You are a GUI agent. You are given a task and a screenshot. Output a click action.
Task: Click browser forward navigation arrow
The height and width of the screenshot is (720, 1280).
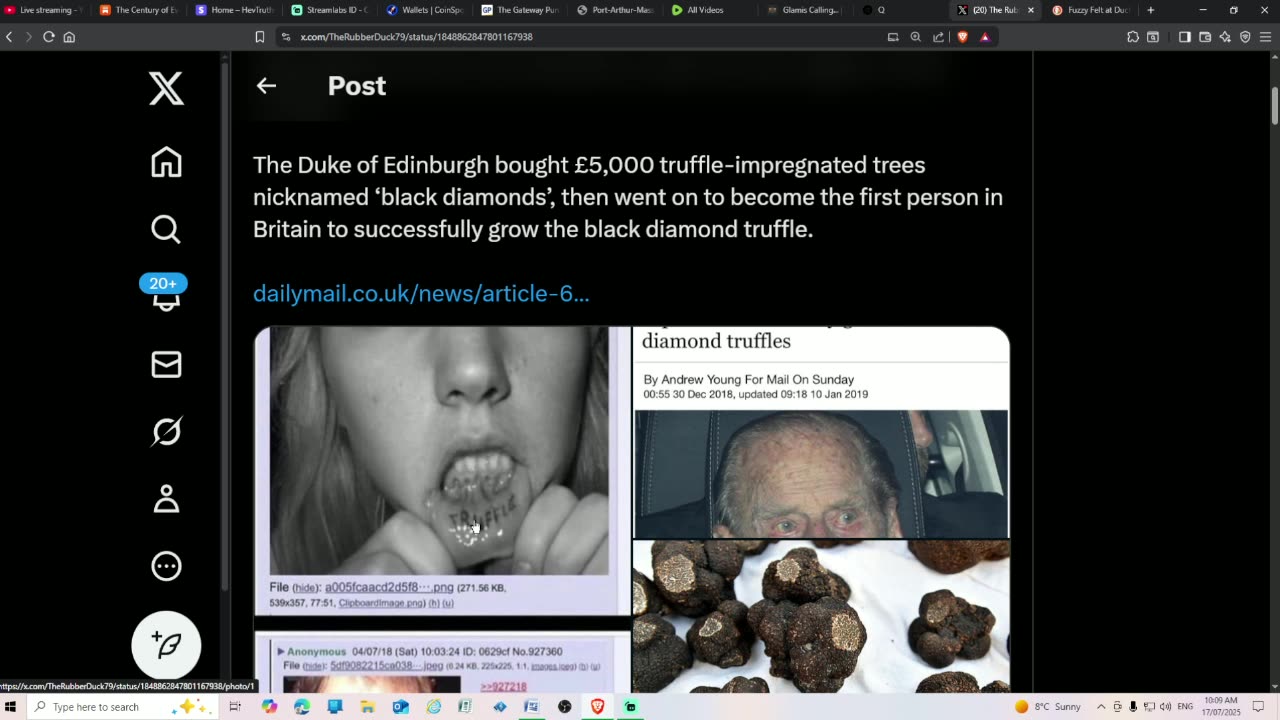click(x=28, y=37)
